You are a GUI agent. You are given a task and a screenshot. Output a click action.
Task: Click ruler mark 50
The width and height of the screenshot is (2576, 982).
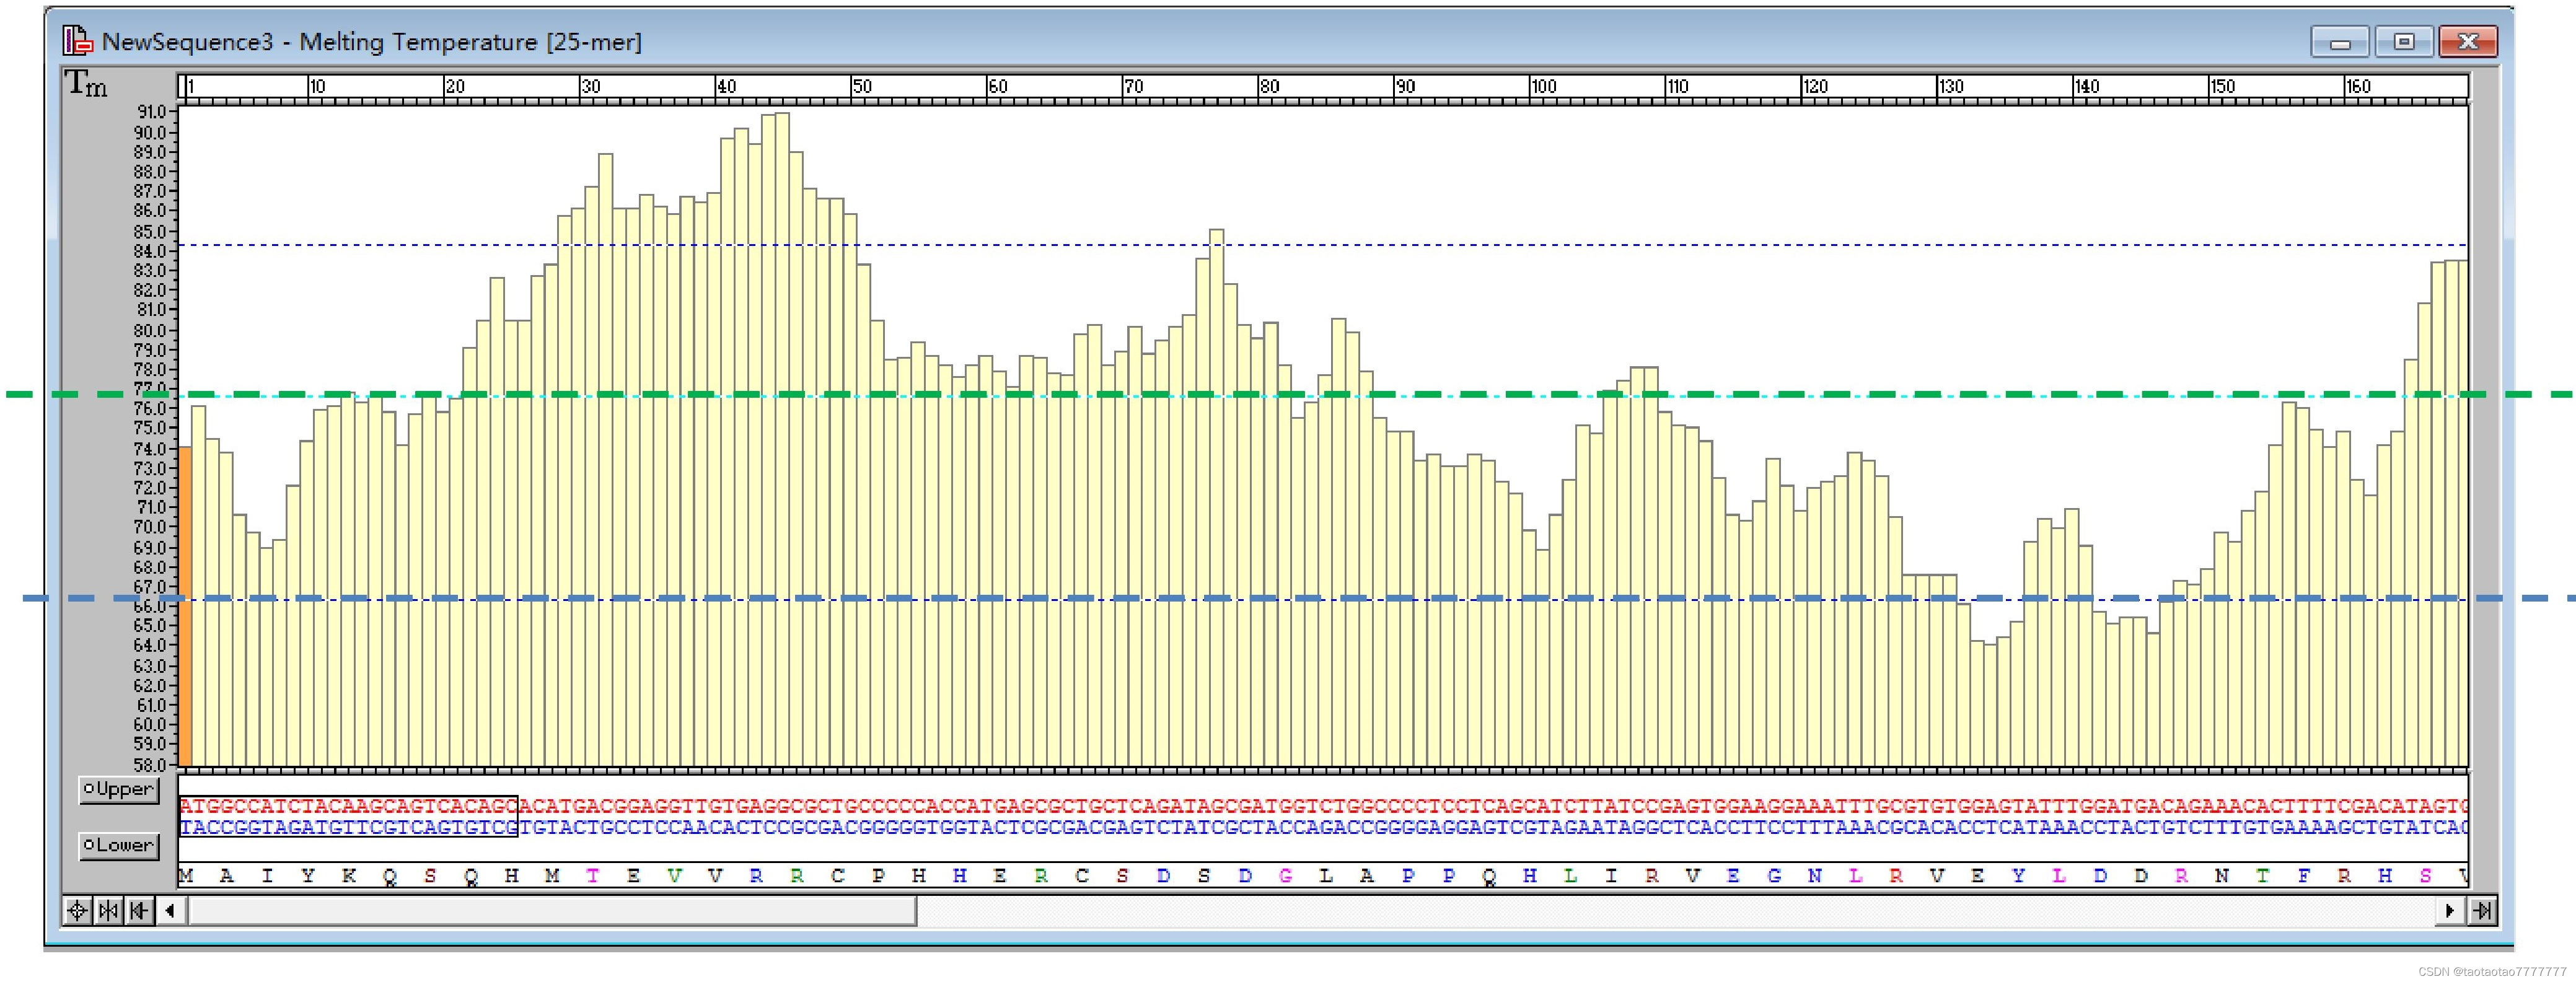[862, 87]
